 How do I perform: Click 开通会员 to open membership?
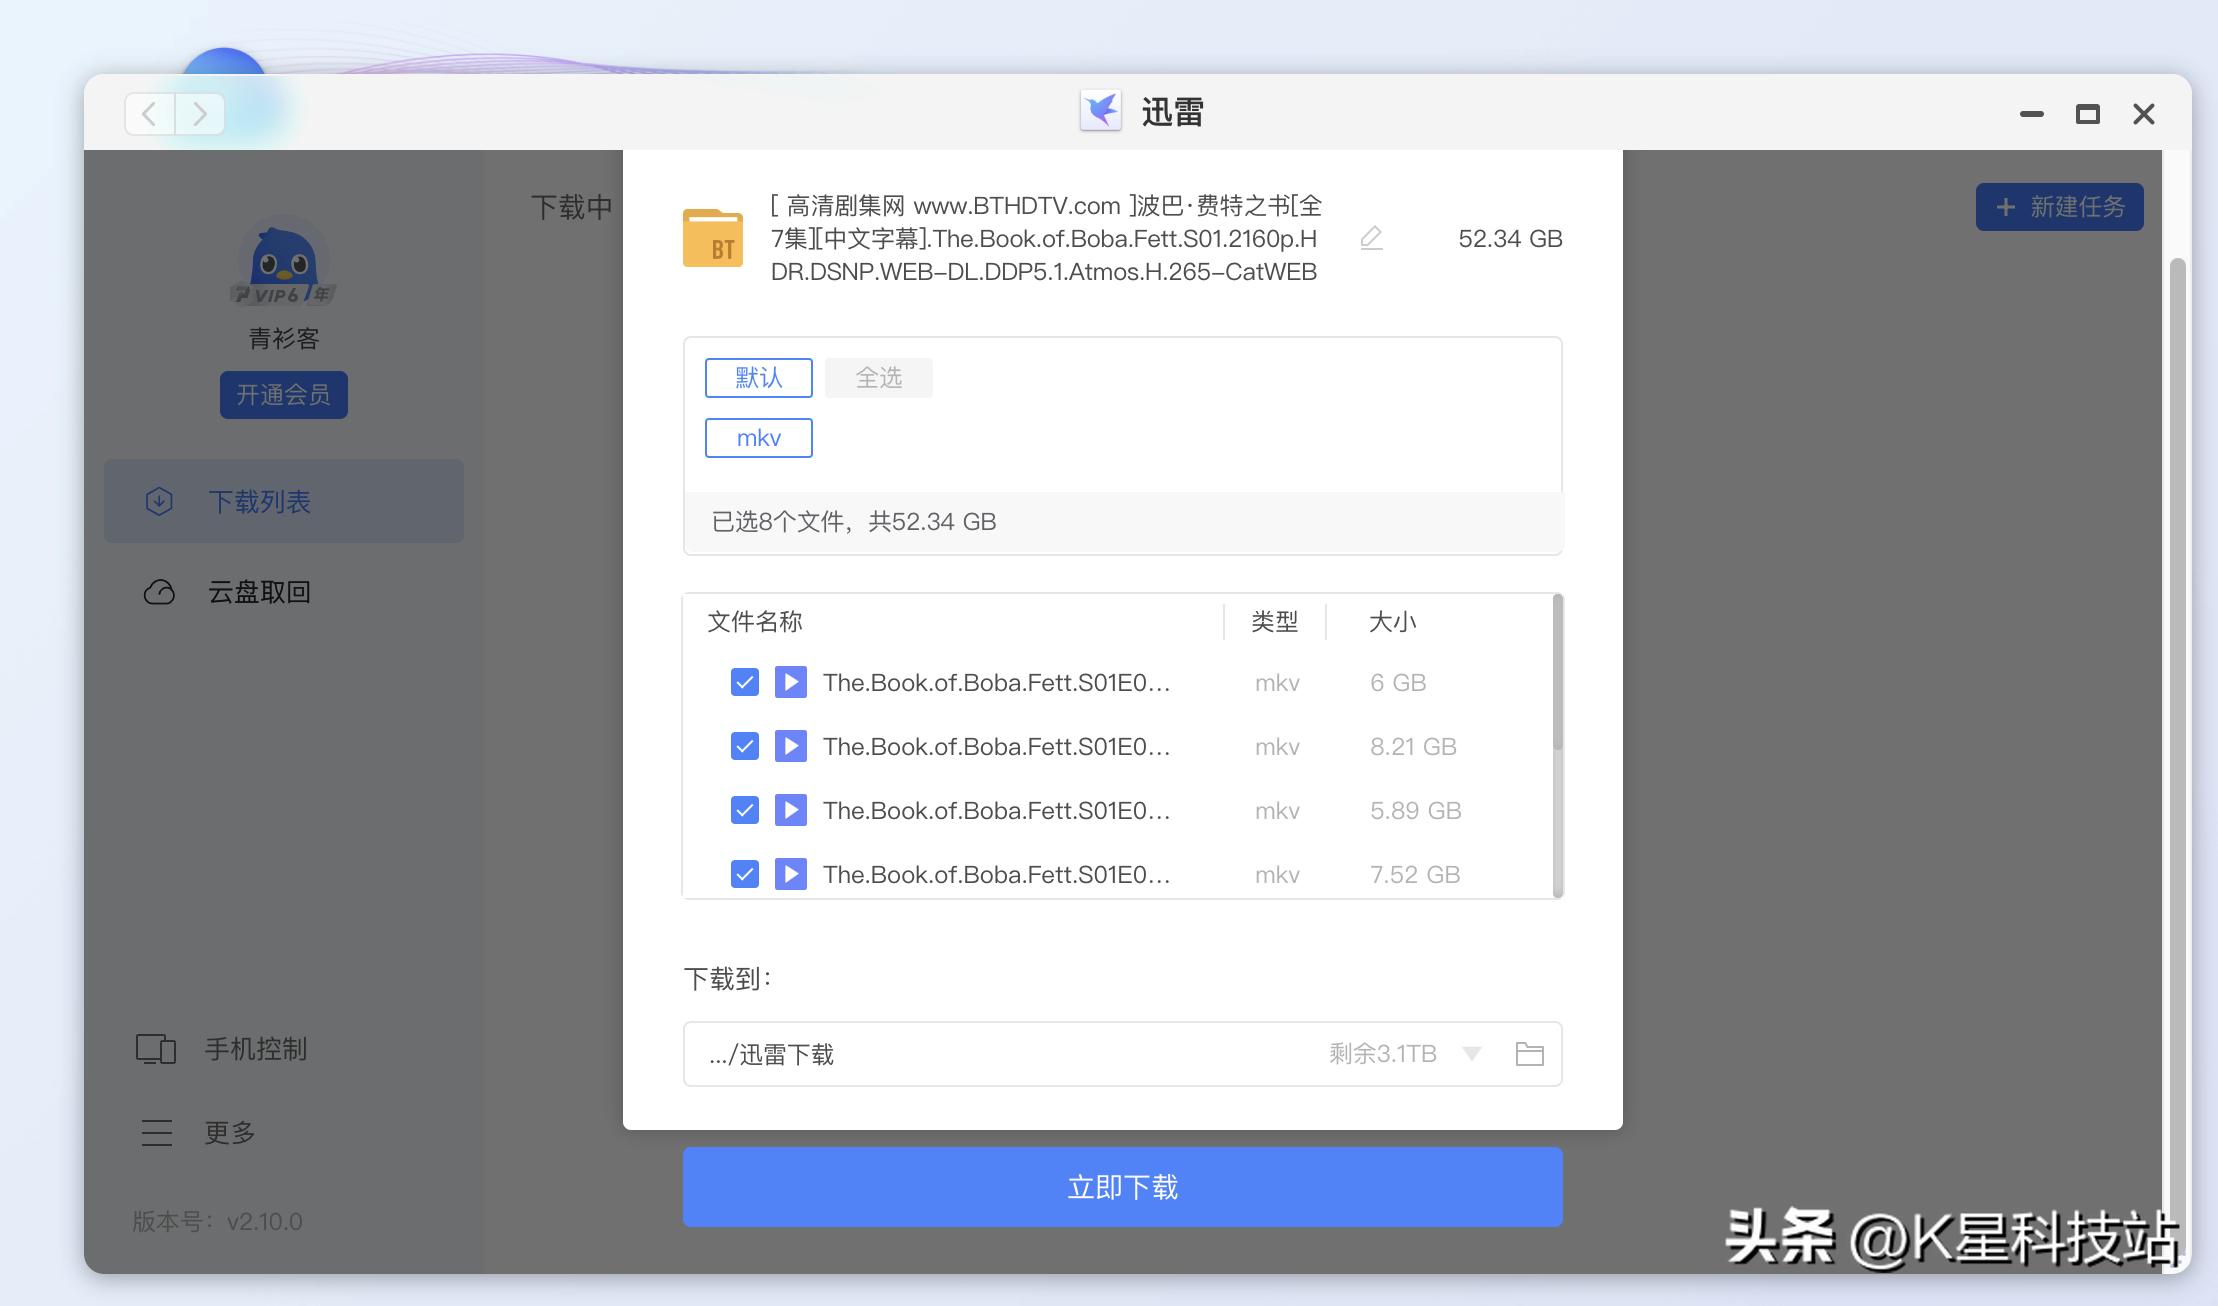(284, 394)
